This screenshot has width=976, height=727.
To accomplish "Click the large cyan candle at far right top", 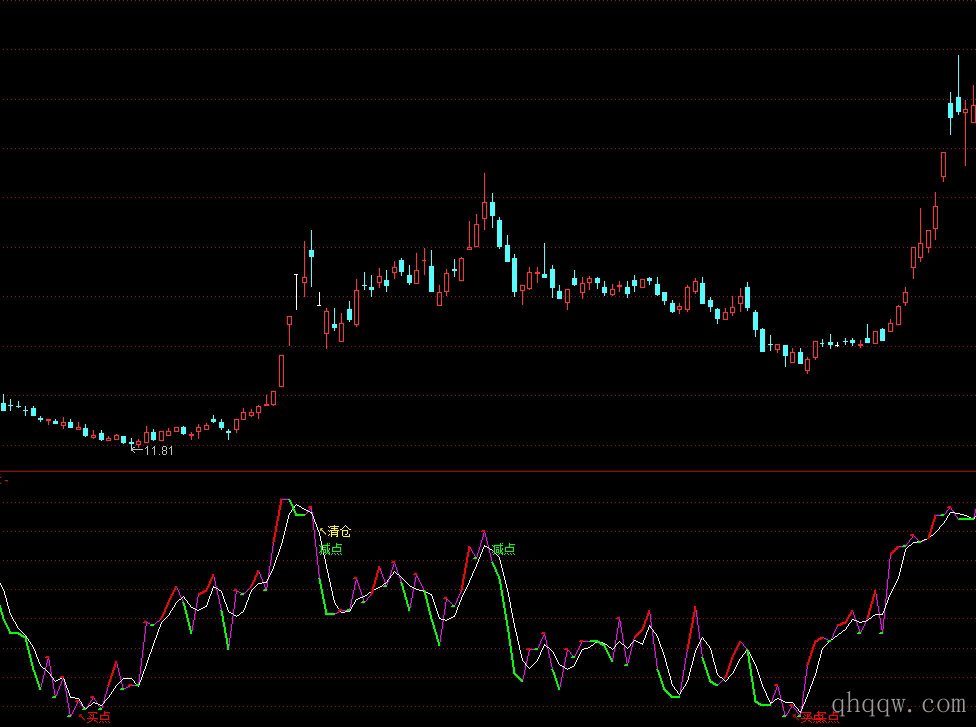I will [x=951, y=109].
